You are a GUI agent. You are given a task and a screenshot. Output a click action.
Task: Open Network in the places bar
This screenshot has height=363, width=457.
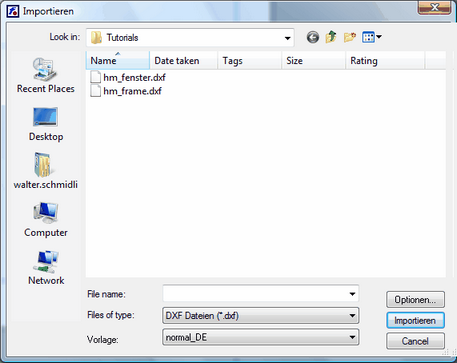click(x=46, y=268)
